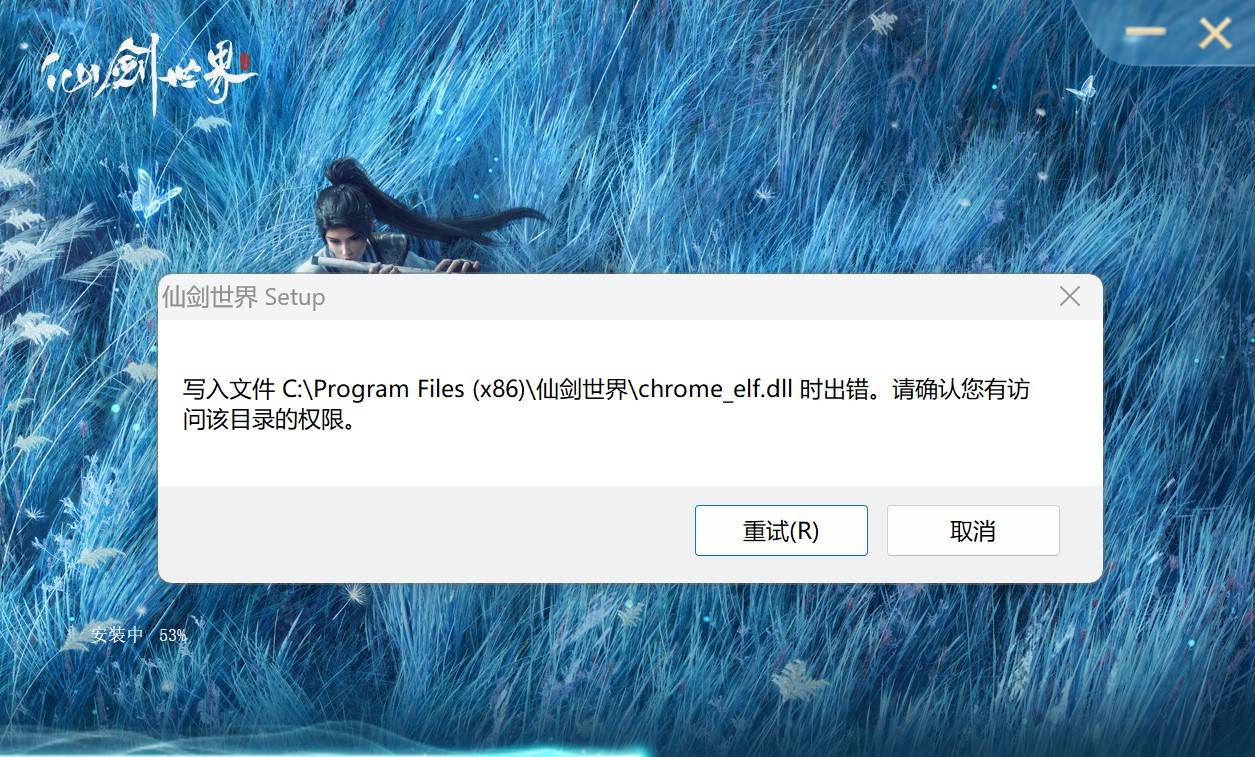Click the 取消 cancel button
The width and height of the screenshot is (1255, 757).
click(973, 530)
